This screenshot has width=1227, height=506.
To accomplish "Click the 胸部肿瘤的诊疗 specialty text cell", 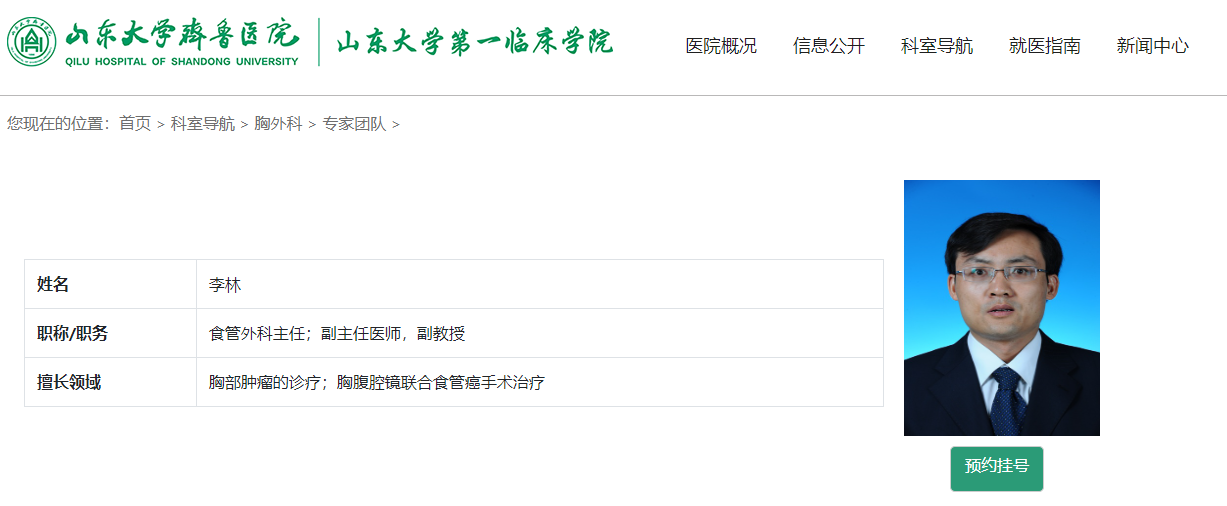I will click(376, 383).
